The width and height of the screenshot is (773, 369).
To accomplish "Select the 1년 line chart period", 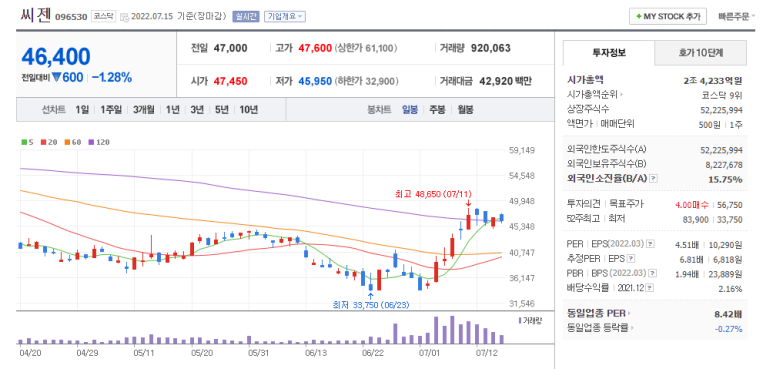I will tap(173, 109).
